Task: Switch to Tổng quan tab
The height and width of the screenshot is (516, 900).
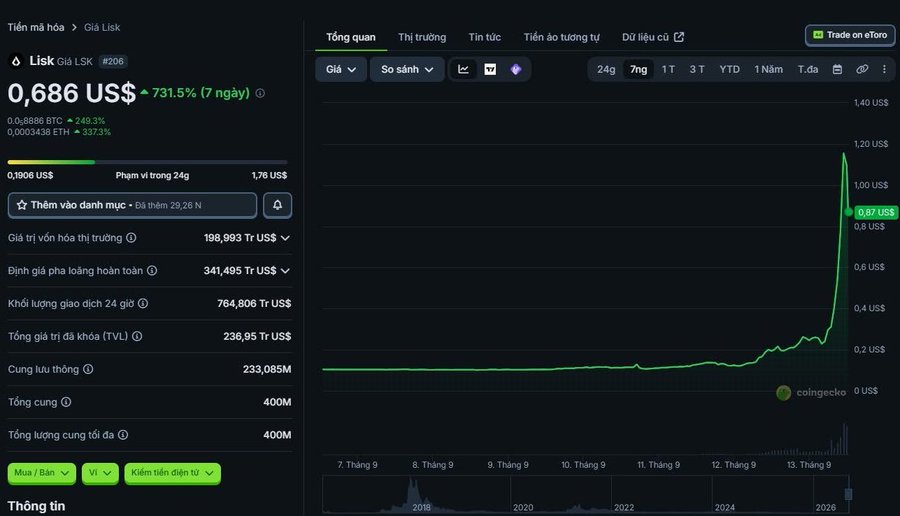Action: pyautogui.click(x=351, y=37)
